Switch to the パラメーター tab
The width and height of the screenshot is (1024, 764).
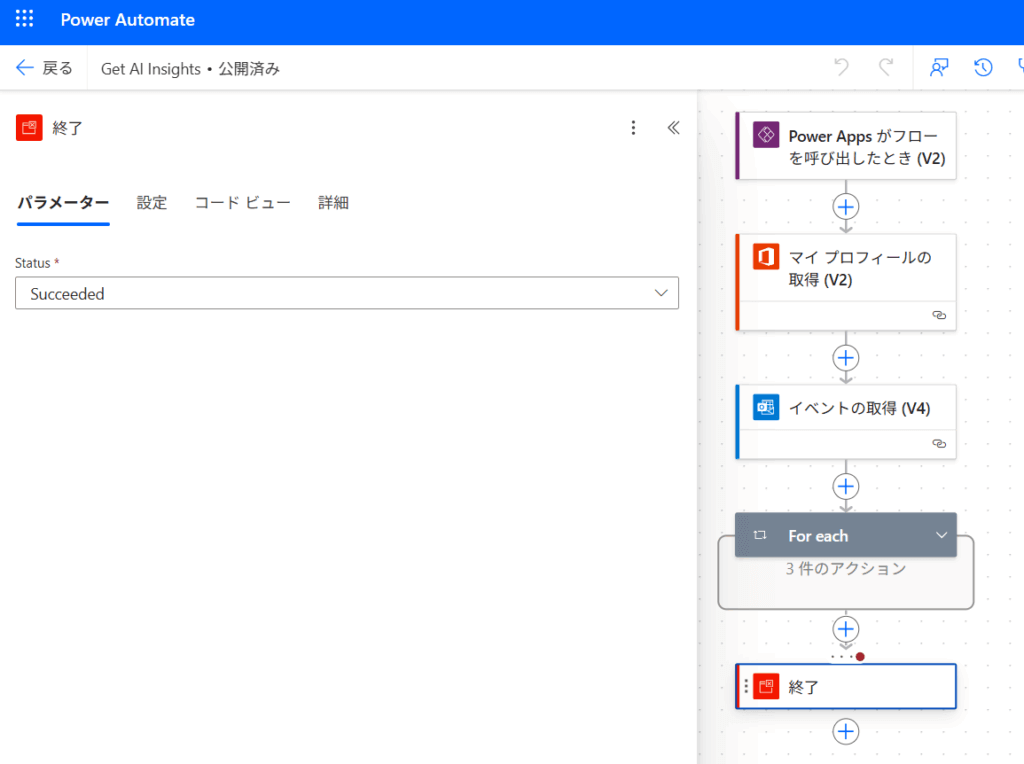coord(63,202)
